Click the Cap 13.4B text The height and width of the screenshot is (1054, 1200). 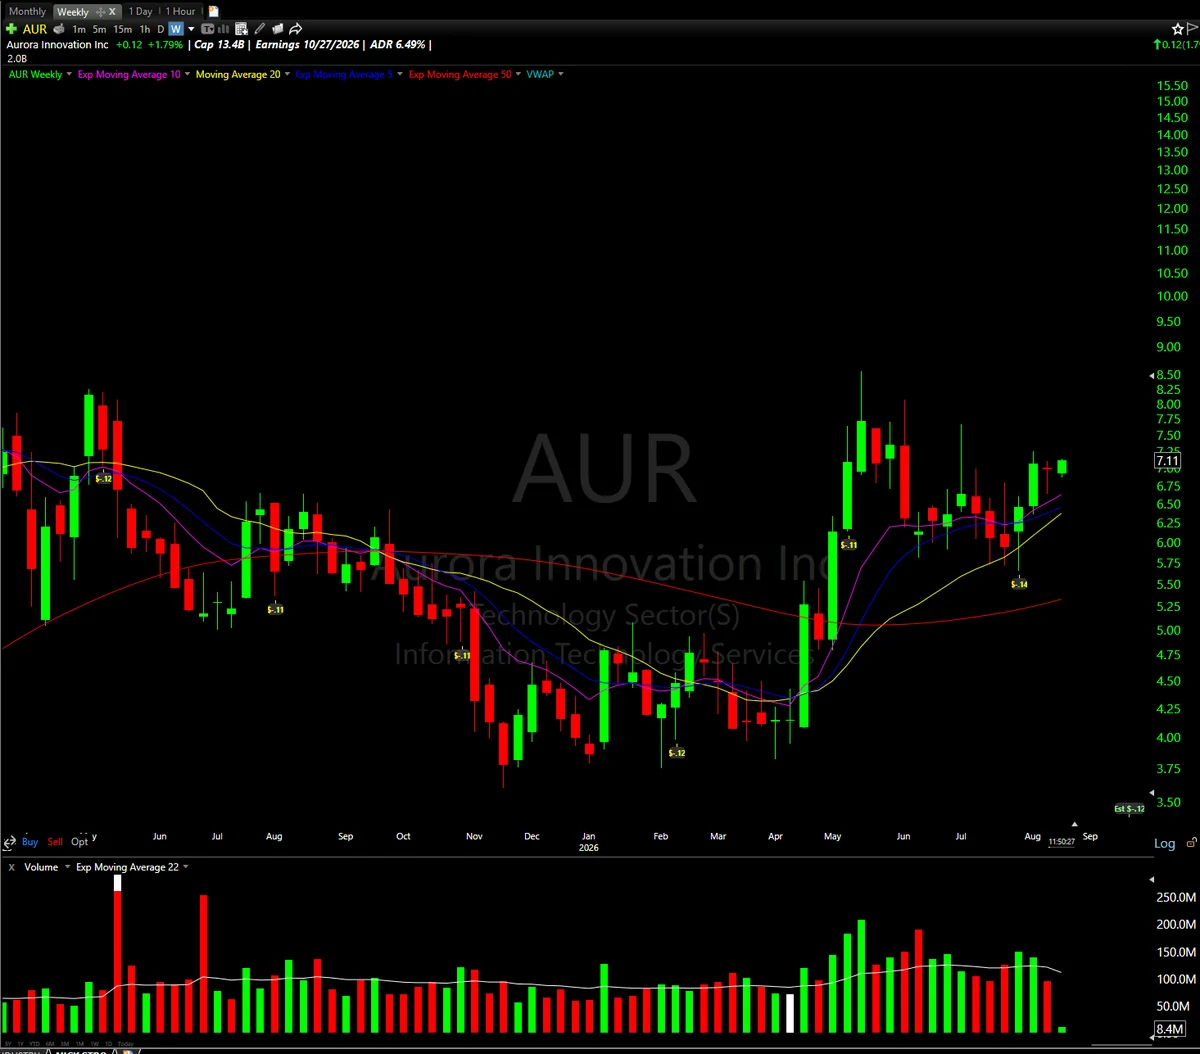tap(220, 44)
